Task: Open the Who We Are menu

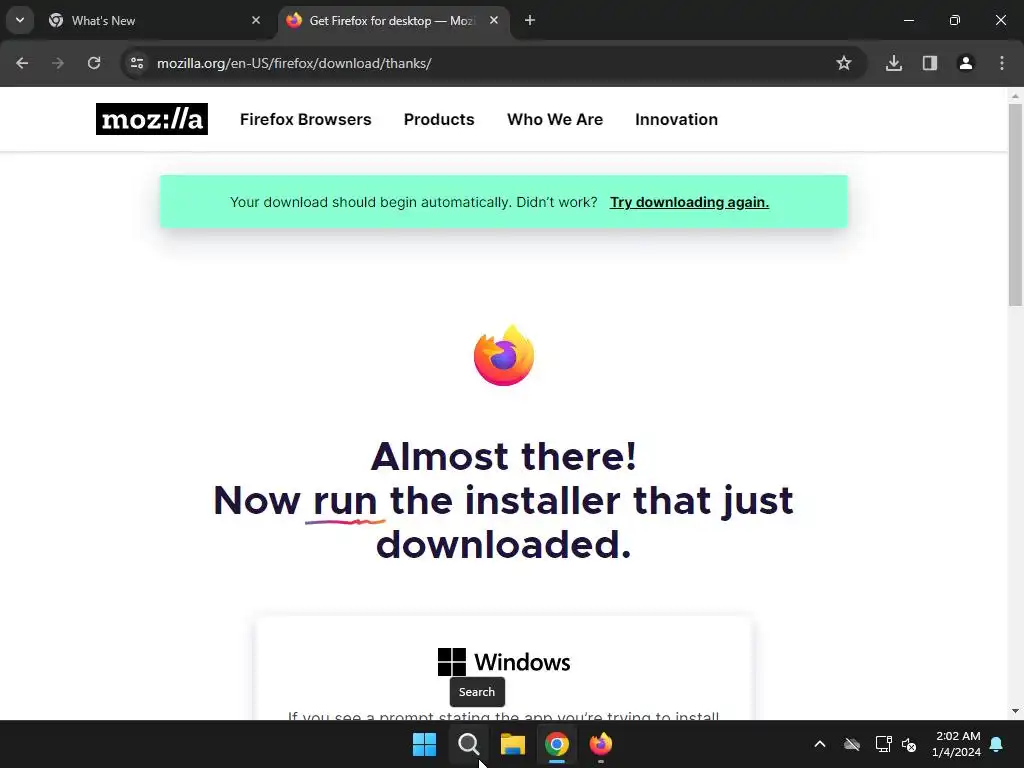Action: 555,120
